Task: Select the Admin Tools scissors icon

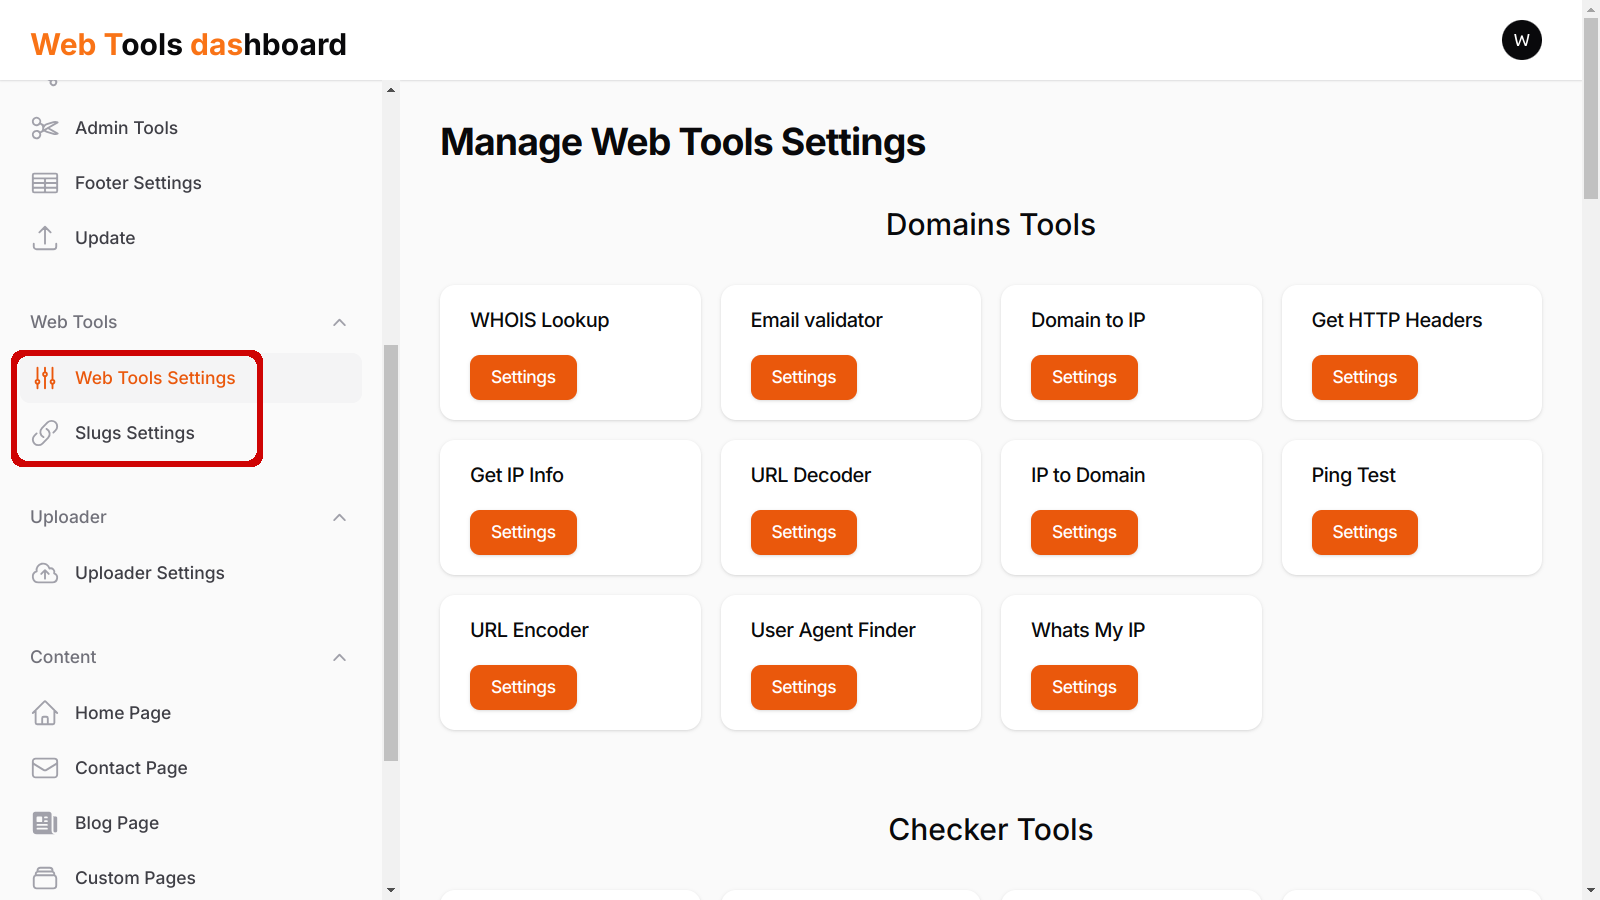Action: click(x=44, y=128)
